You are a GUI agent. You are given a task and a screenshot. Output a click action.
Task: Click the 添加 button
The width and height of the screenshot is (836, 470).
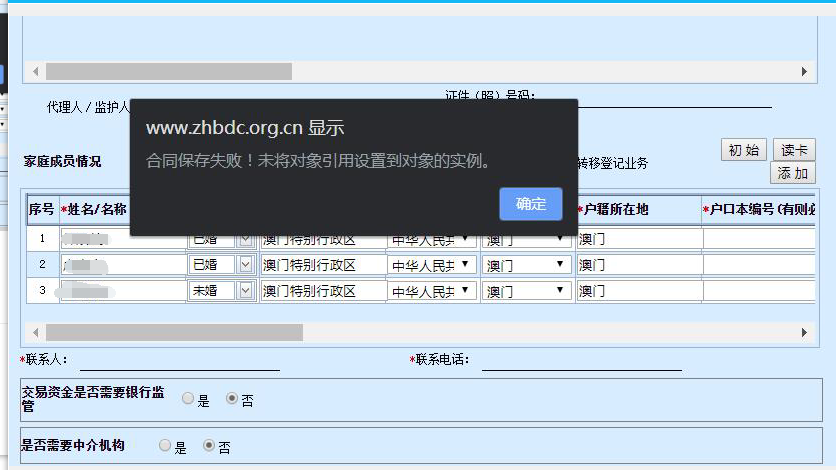792,173
